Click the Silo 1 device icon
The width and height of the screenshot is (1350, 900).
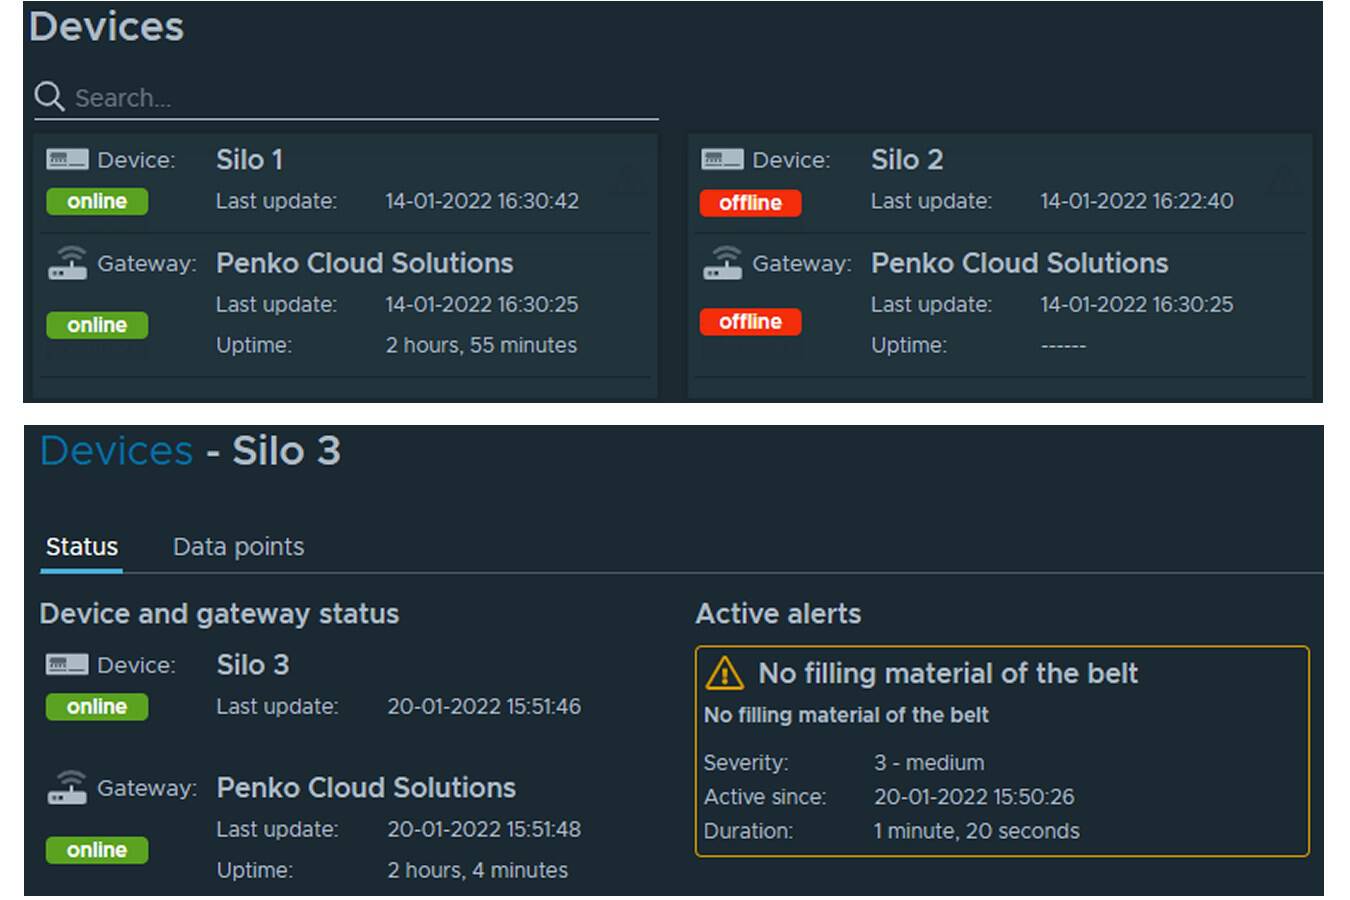click(x=67, y=160)
